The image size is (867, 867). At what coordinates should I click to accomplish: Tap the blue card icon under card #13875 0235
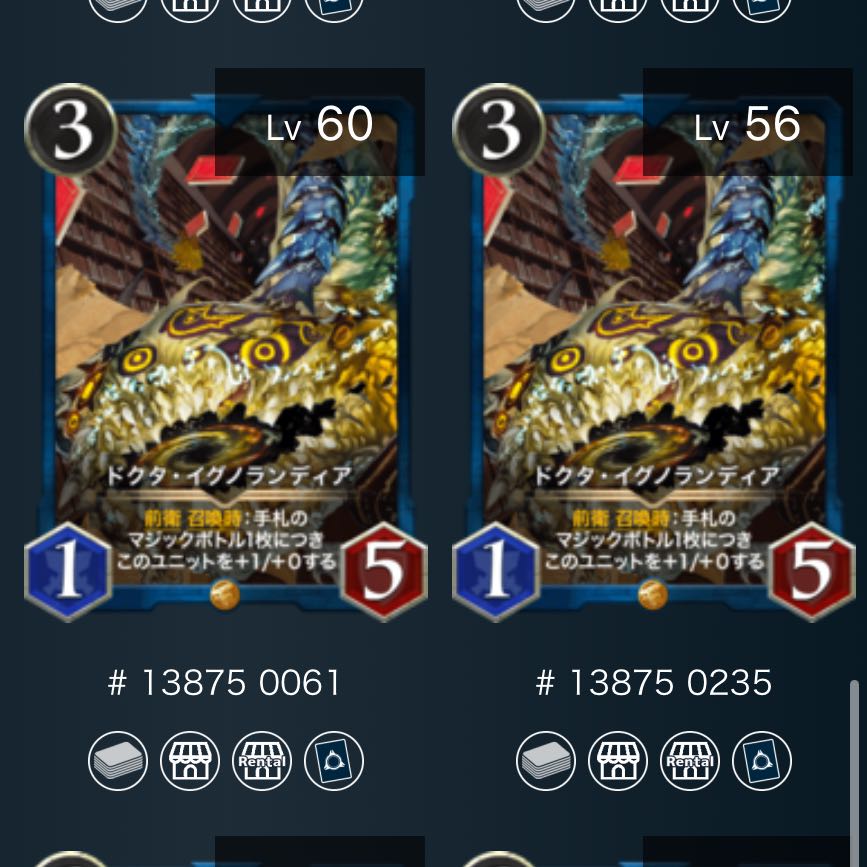pos(762,761)
